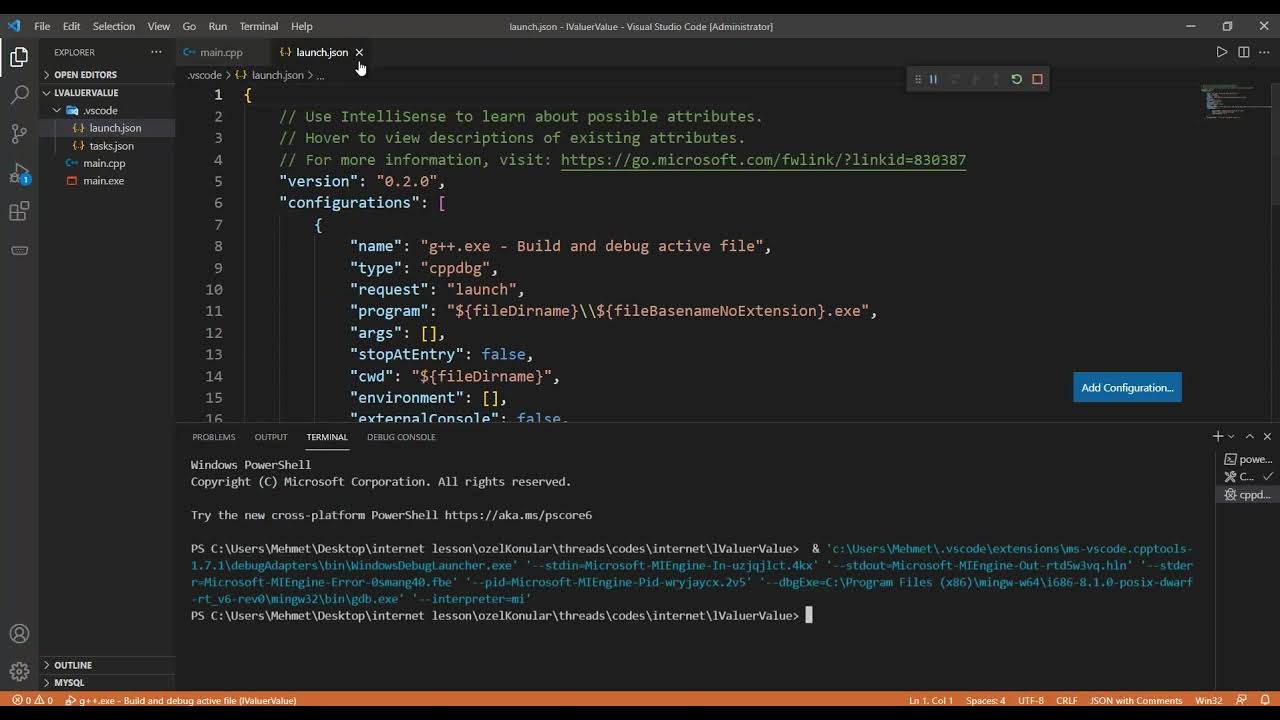1280x720 pixels.
Task: Select the build task terminal with wrench icon
Action: [1248, 477]
